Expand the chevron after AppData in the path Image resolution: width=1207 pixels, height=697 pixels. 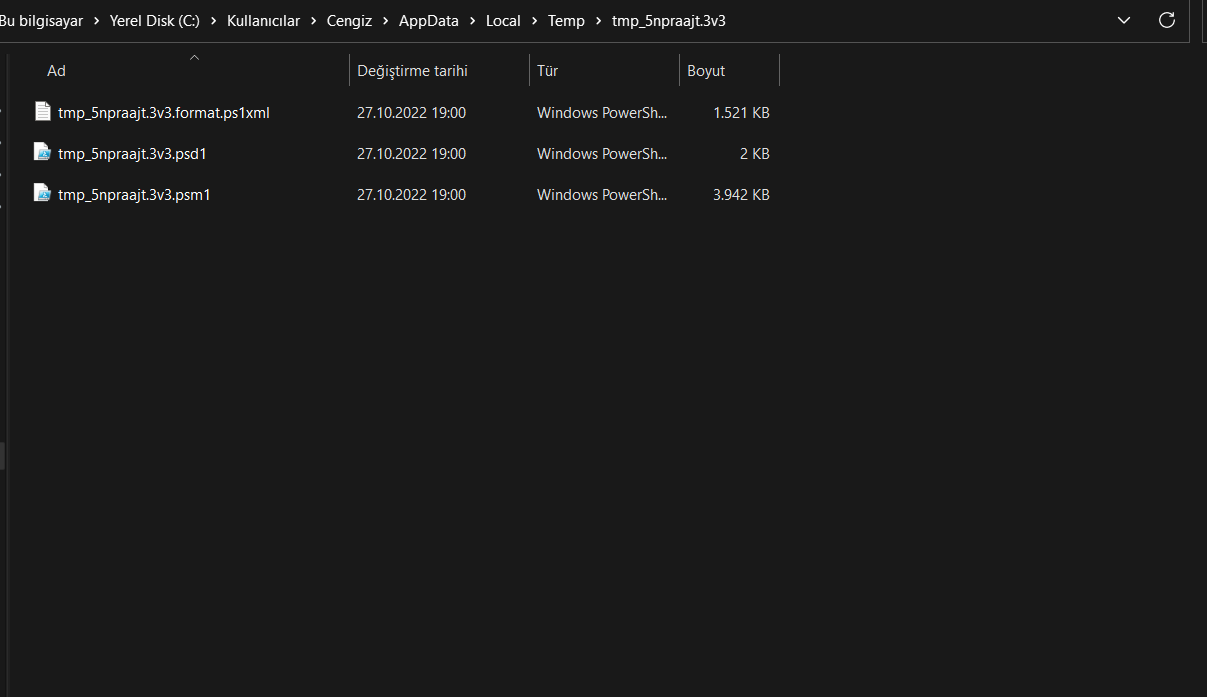[x=472, y=21]
